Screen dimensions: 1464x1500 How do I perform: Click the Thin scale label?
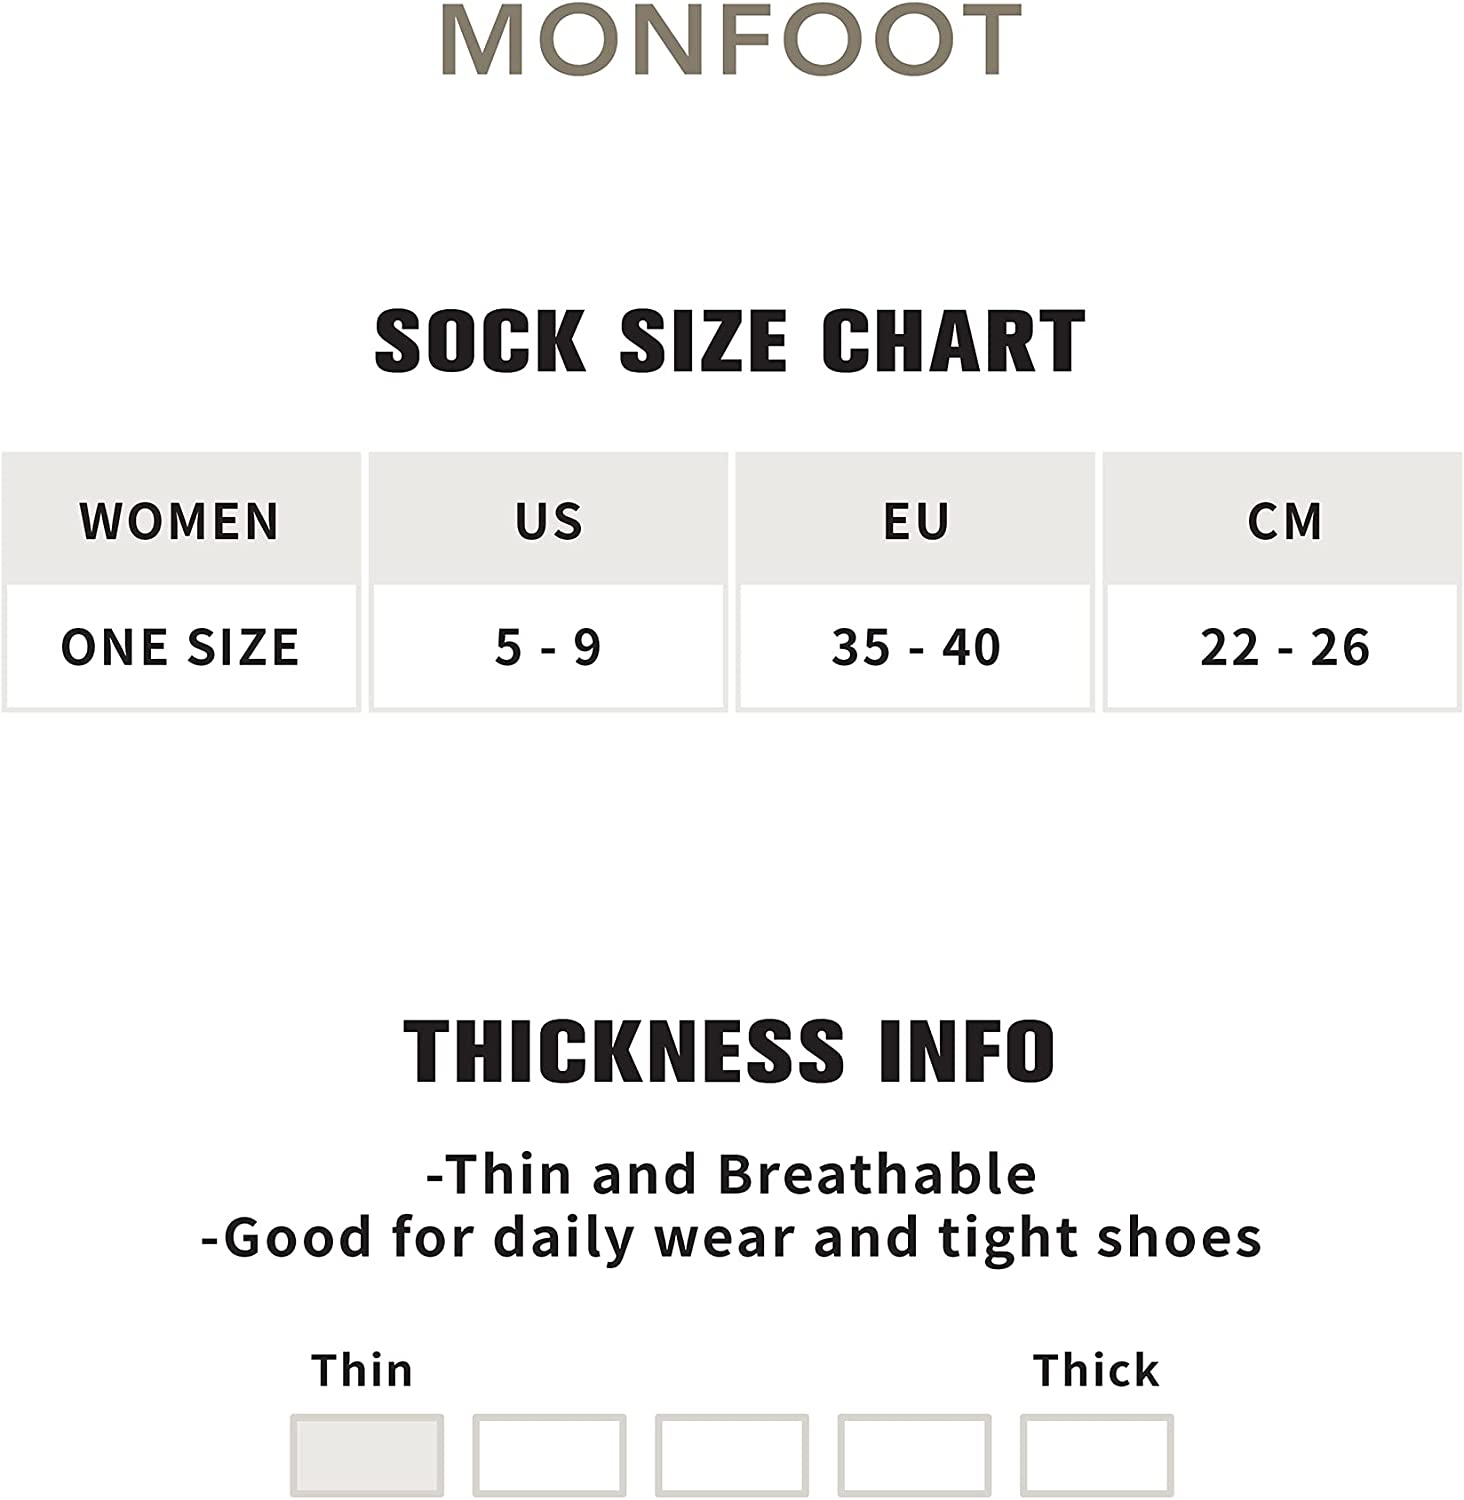coord(362,1370)
